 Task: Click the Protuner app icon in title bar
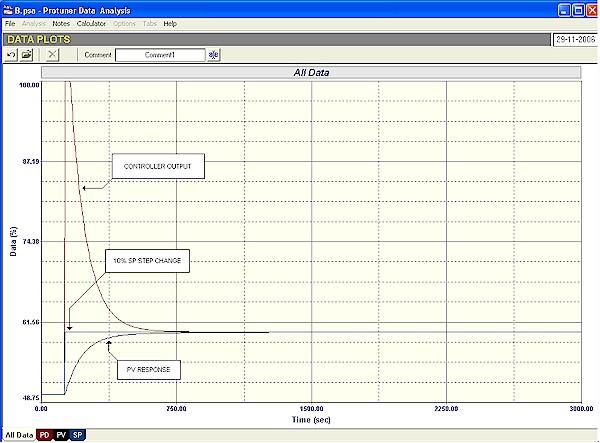coord(8,10)
